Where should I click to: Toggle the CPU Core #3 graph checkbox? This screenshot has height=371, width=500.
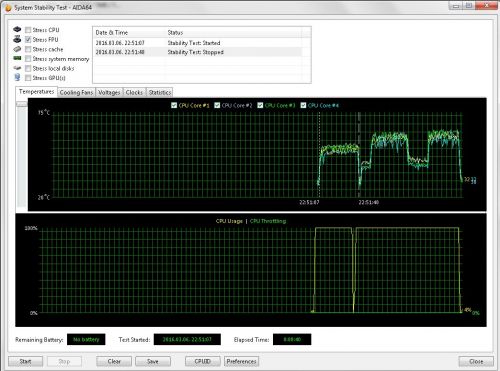point(260,105)
